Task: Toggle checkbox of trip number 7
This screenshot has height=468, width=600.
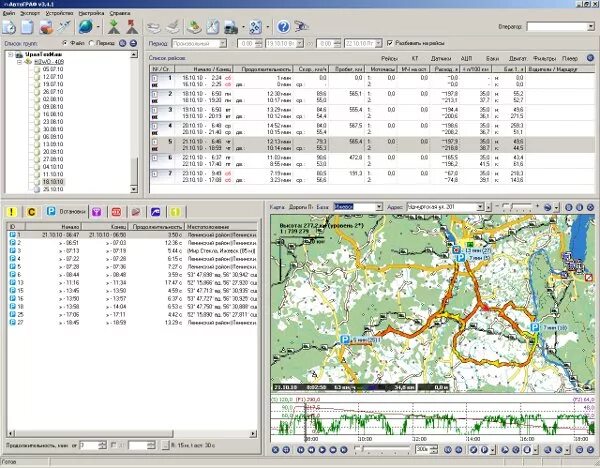Action: click(155, 174)
